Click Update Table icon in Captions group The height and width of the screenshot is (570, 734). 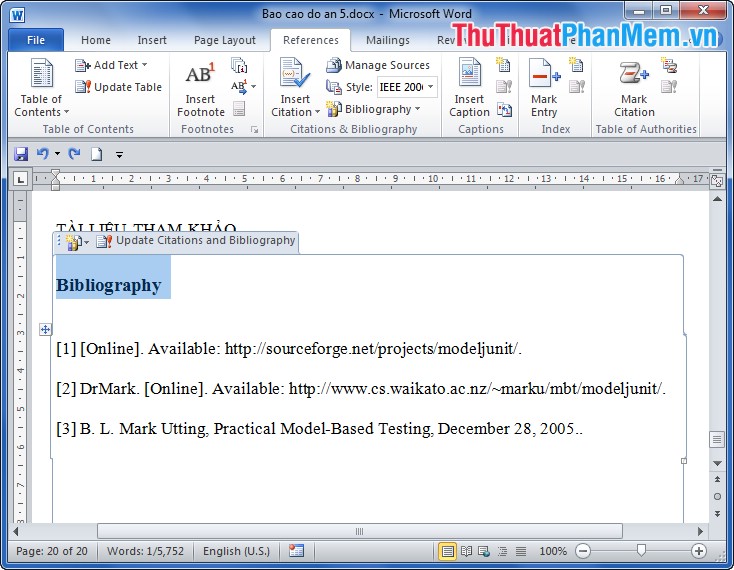504,87
